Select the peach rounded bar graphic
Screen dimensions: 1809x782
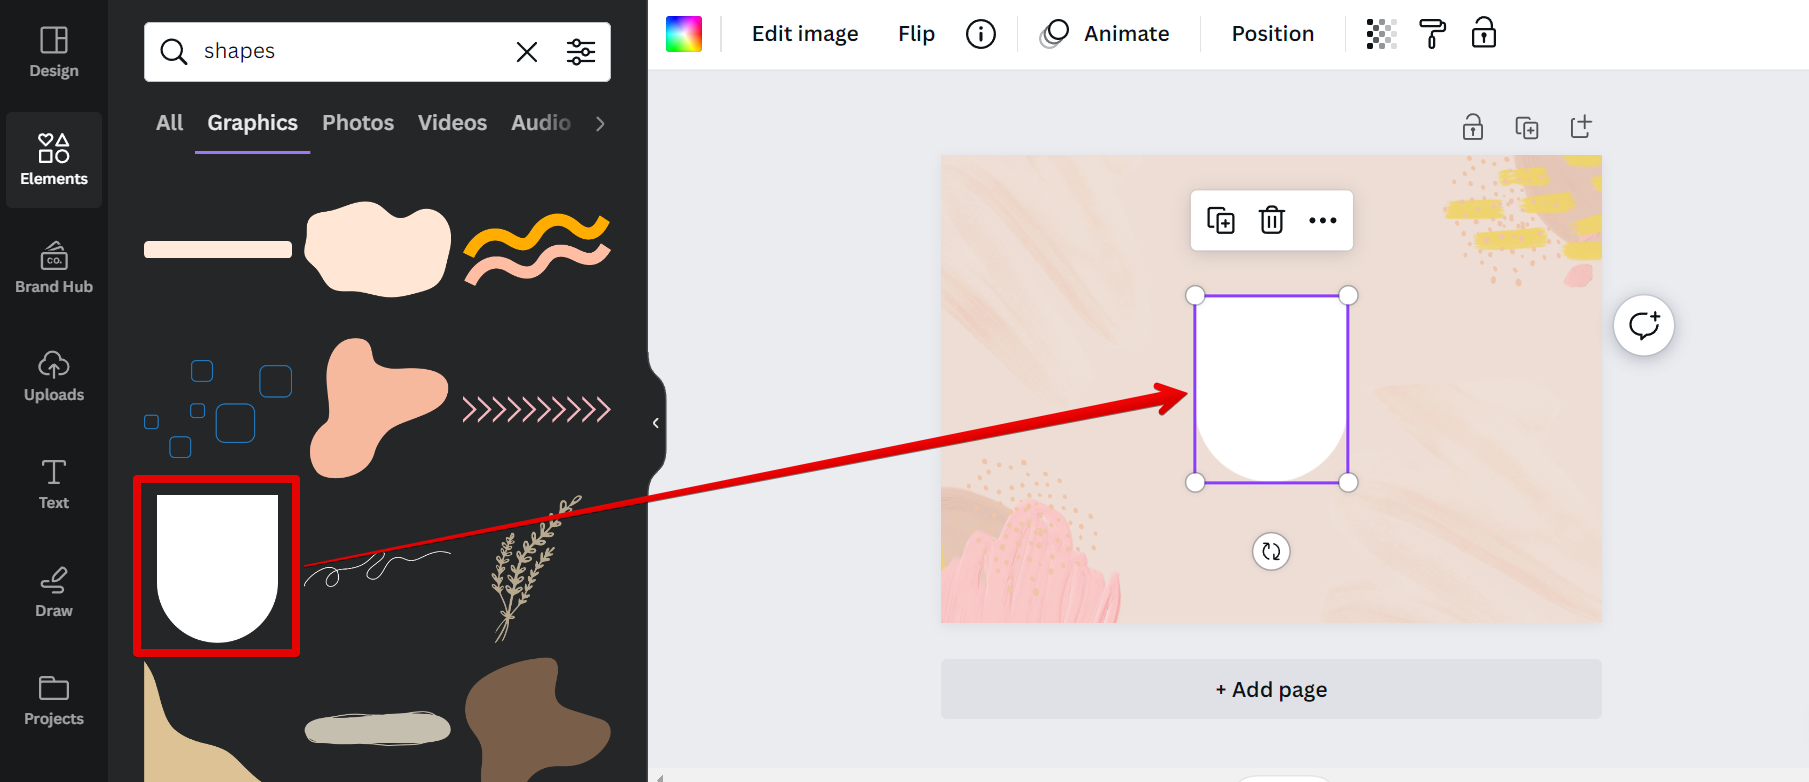point(218,249)
